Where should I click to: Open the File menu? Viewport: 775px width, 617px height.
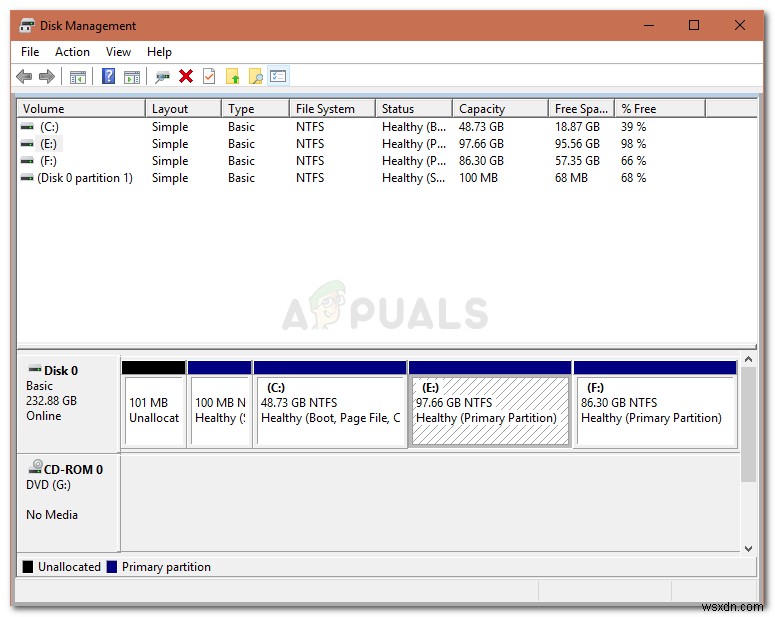30,52
